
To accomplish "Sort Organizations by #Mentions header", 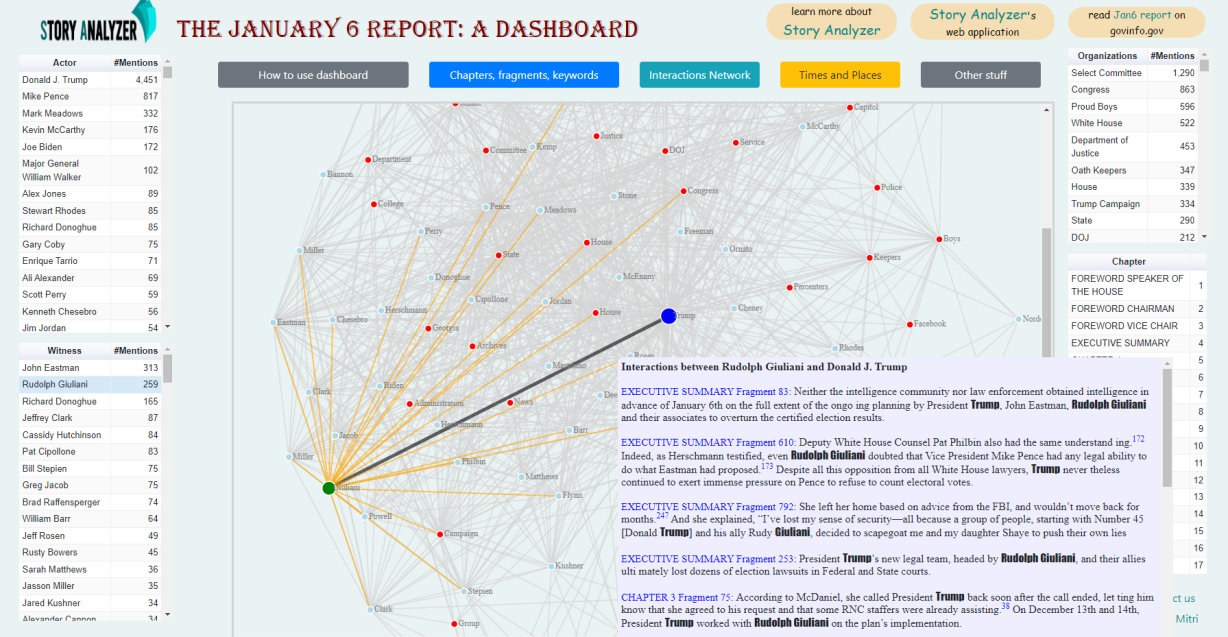I will 1172,56.
